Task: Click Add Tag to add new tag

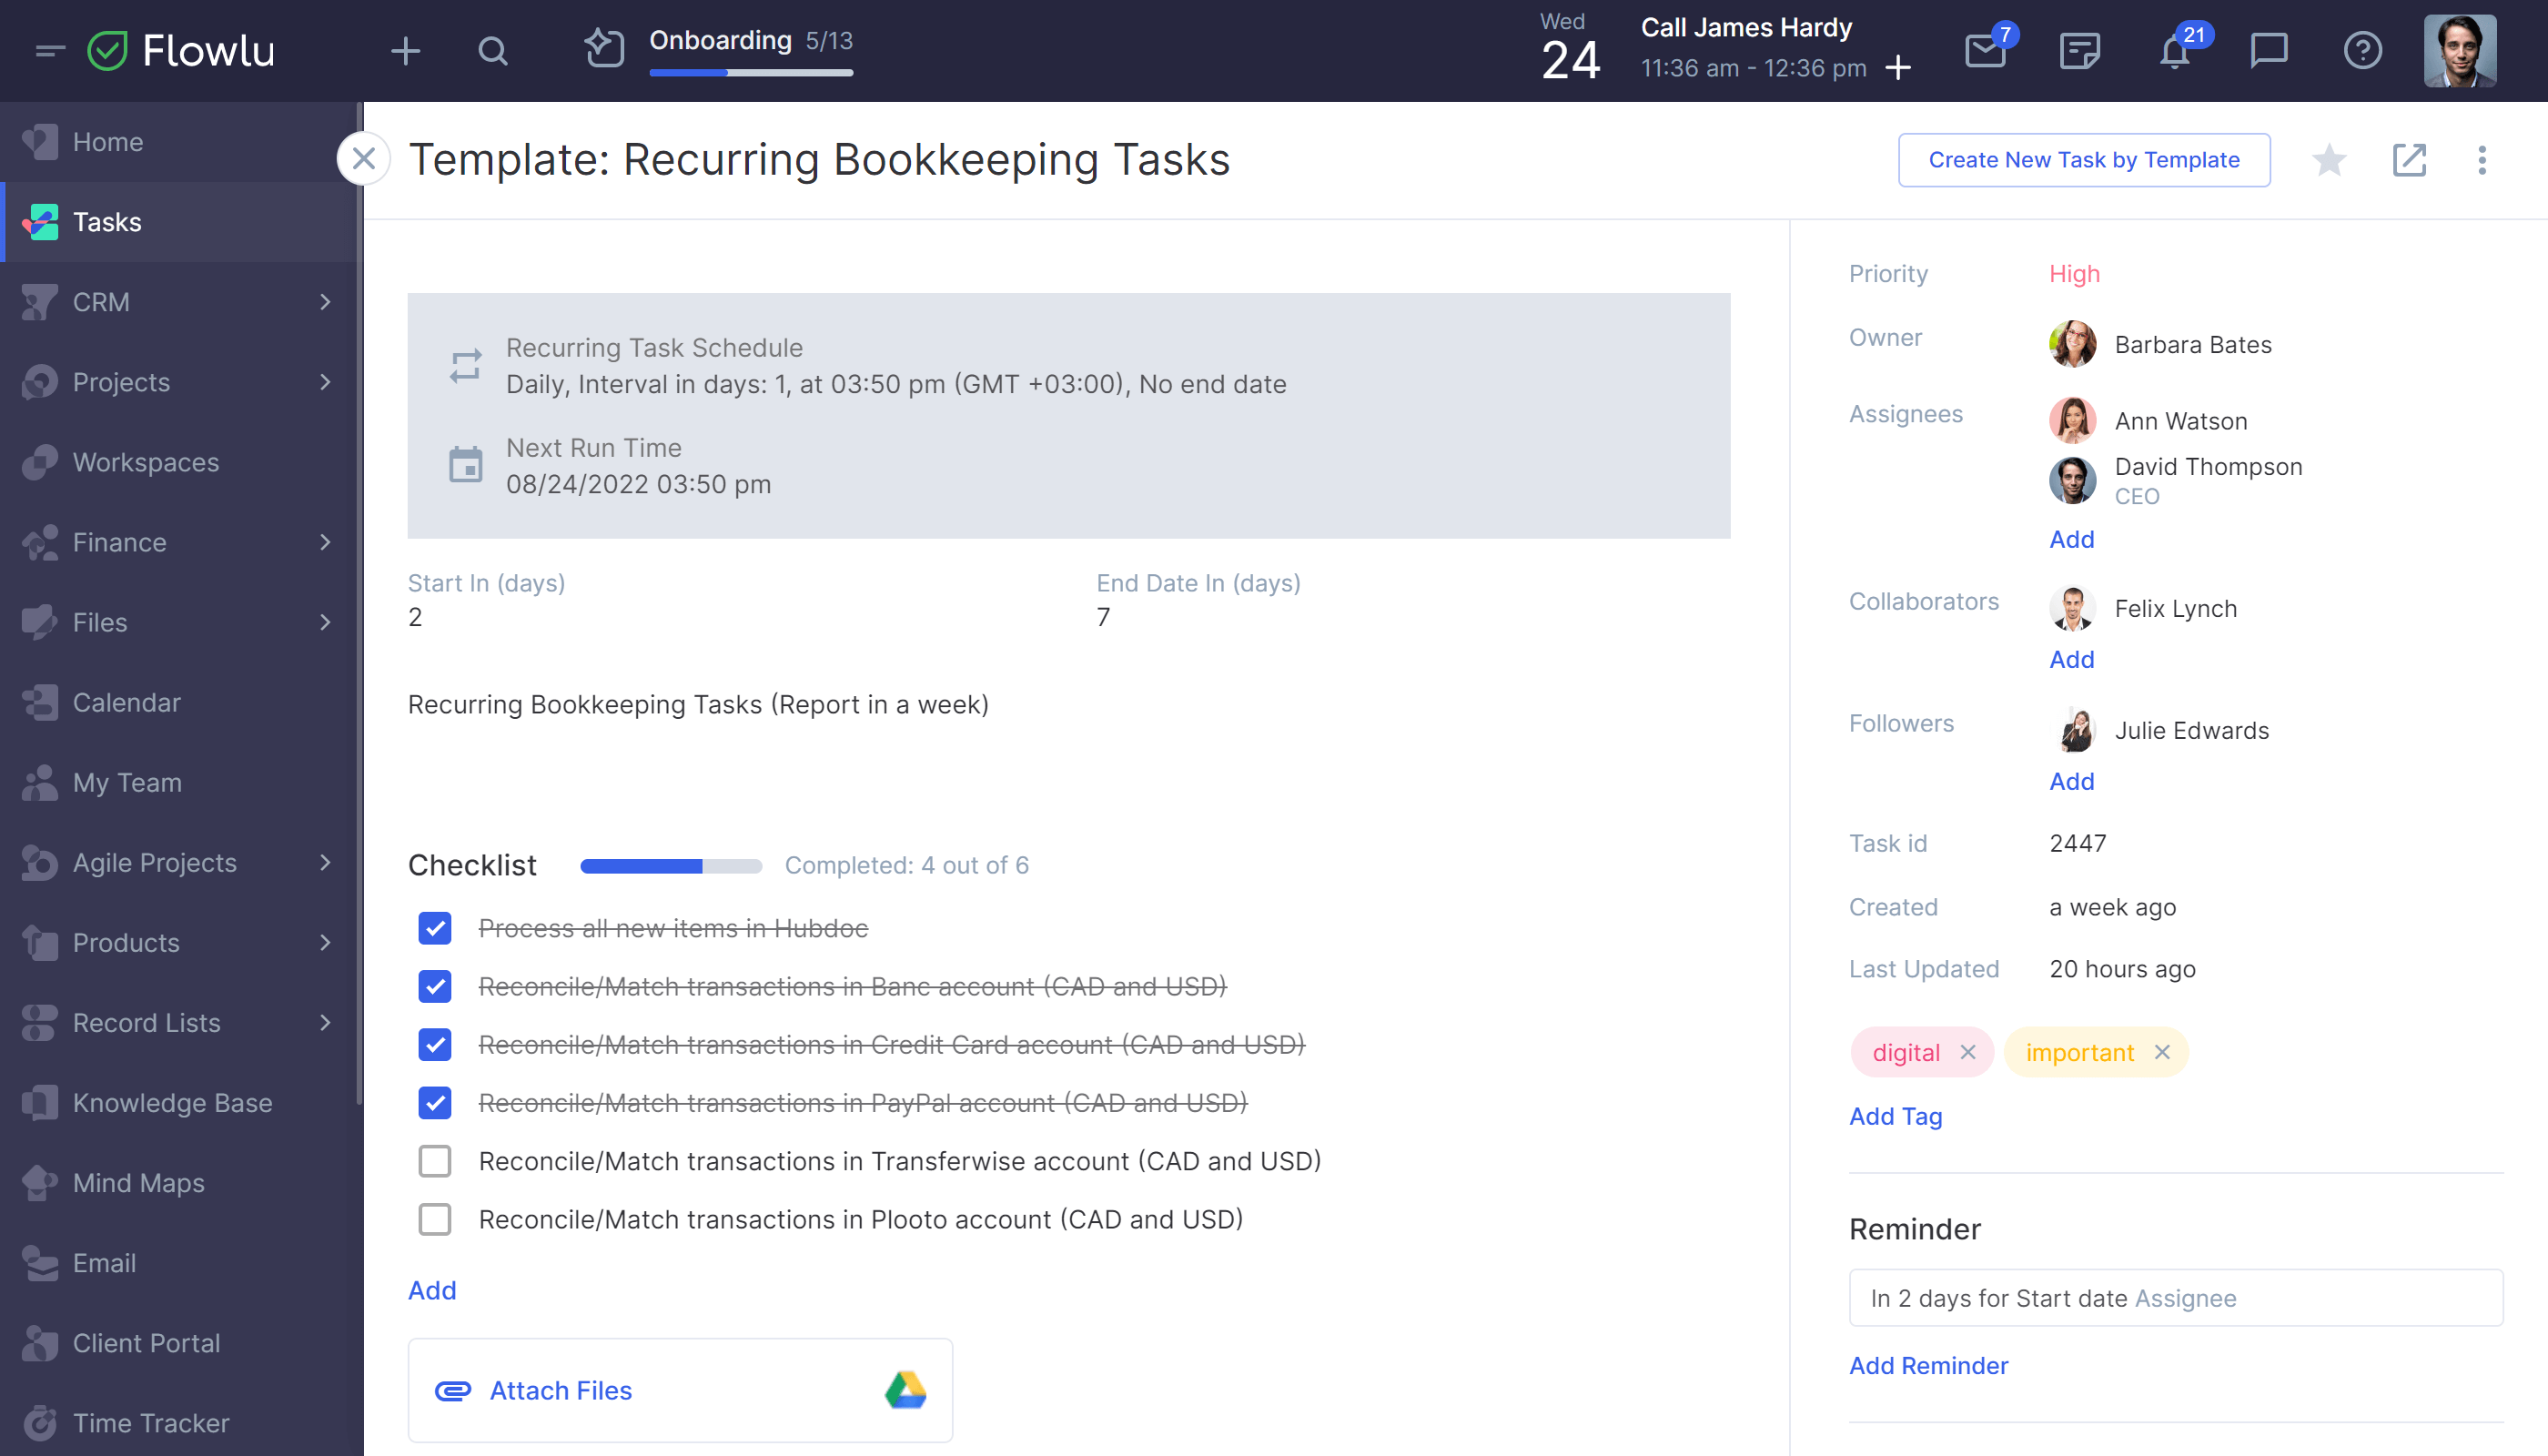Action: [1896, 1115]
